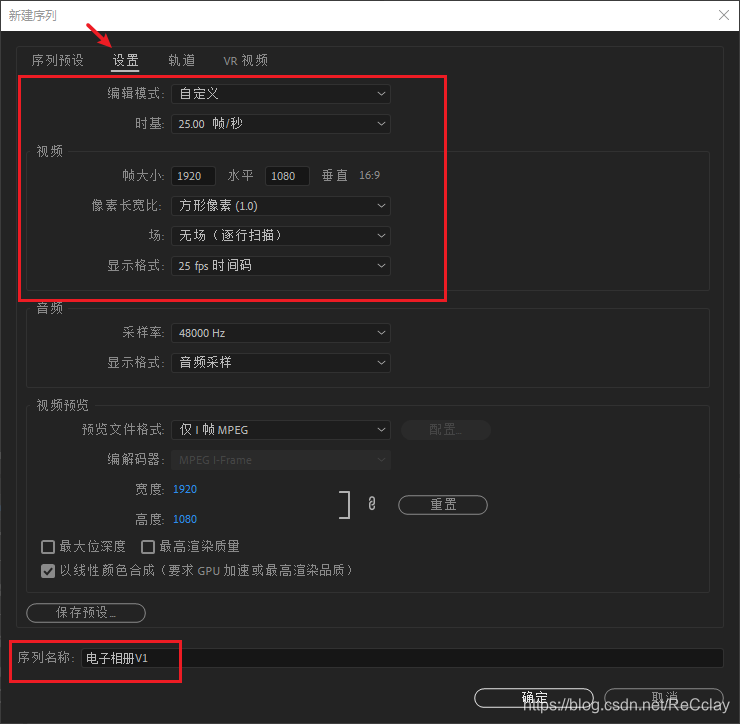Viewport: 740px width, 724px height.
Task: Switch to 轨道 tab
Action: [x=182, y=60]
